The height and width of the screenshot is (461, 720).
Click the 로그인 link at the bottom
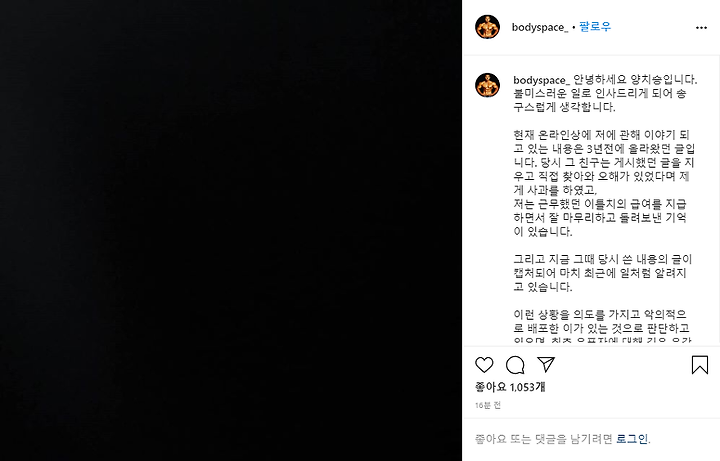[x=632, y=439]
